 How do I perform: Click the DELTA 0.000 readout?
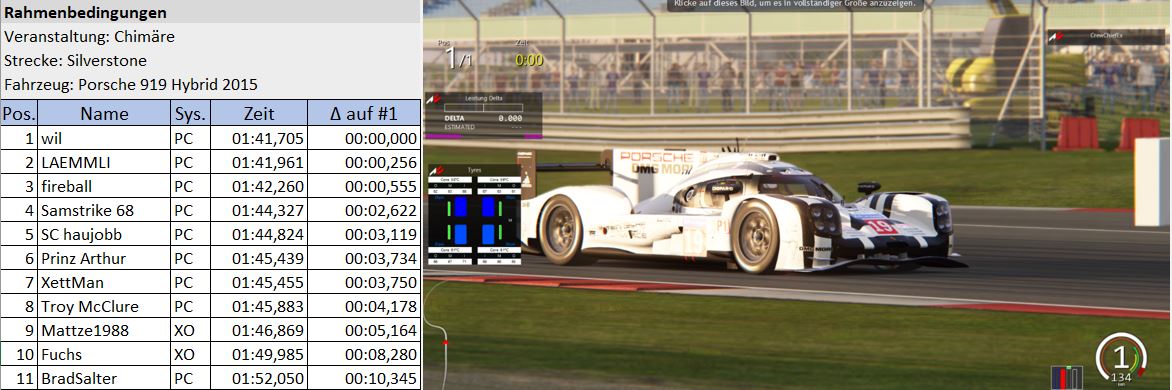pos(484,118)
